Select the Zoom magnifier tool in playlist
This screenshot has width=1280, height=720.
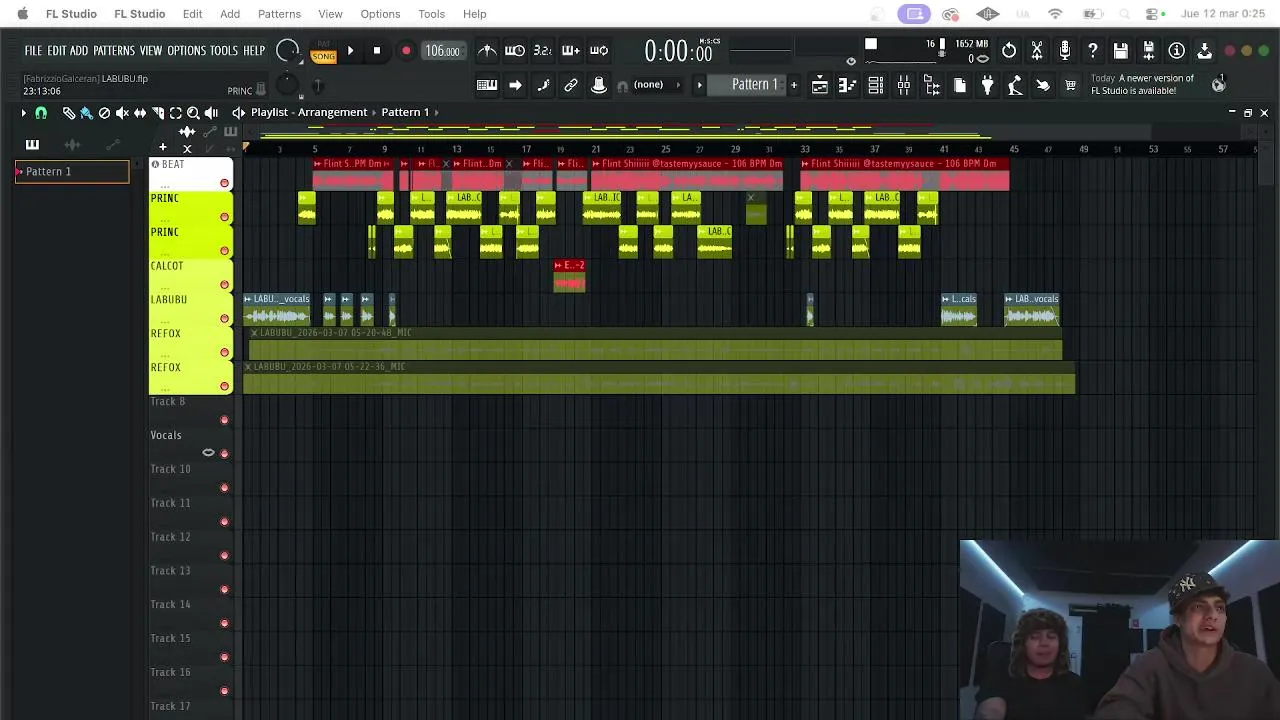coord(194,113)
